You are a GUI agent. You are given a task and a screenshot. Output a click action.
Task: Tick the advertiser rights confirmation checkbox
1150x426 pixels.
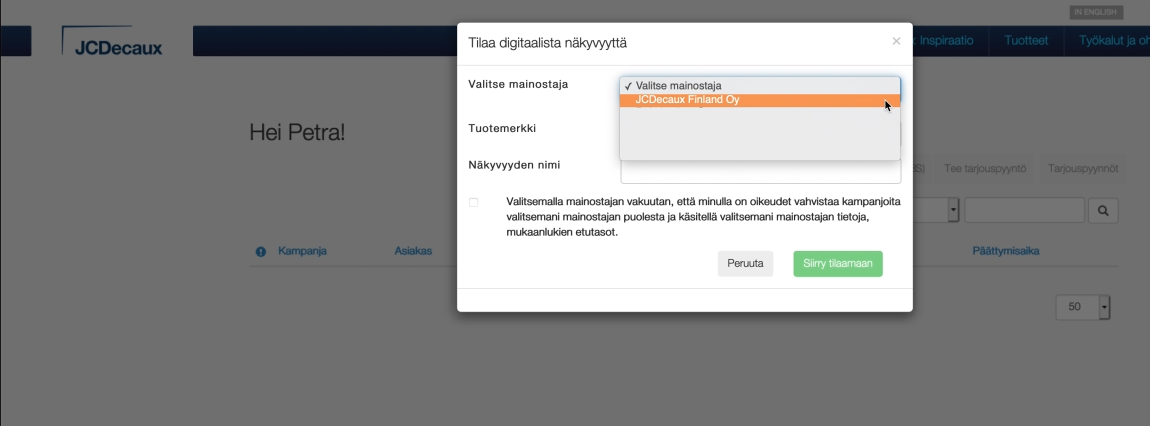click(x=473, y=202)
